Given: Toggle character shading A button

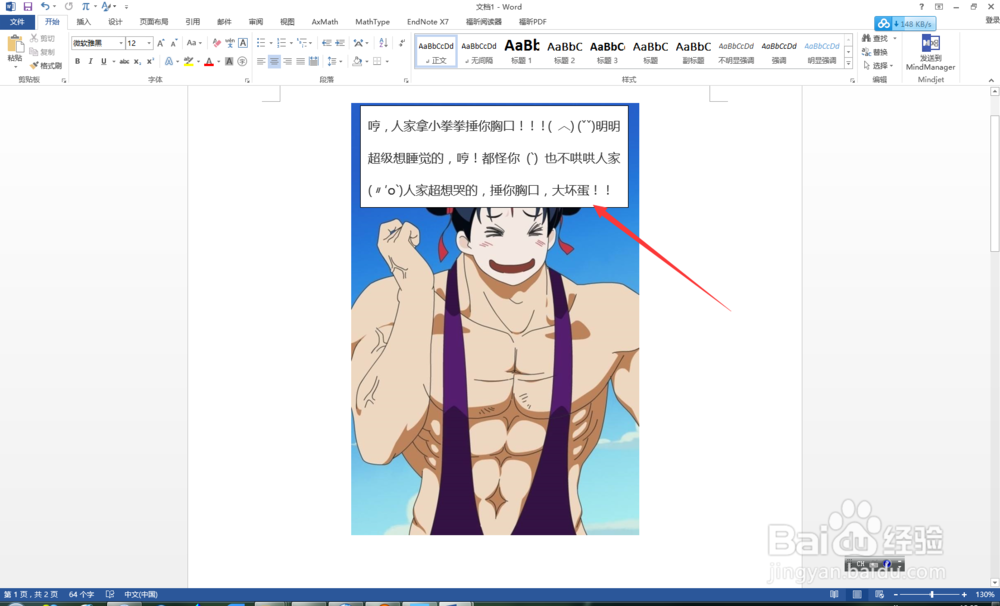Looking at the screenshot, I should point(229,61).
